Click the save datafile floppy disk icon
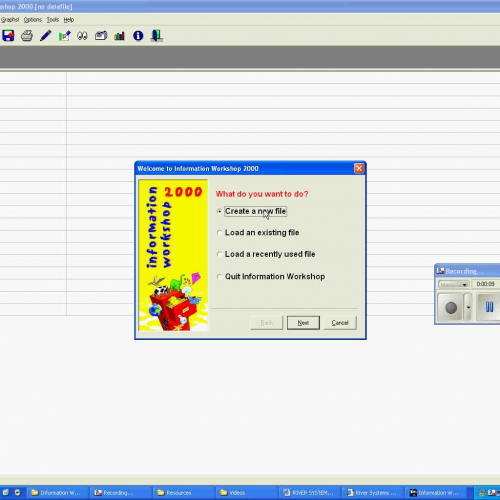 coord(8,35)
